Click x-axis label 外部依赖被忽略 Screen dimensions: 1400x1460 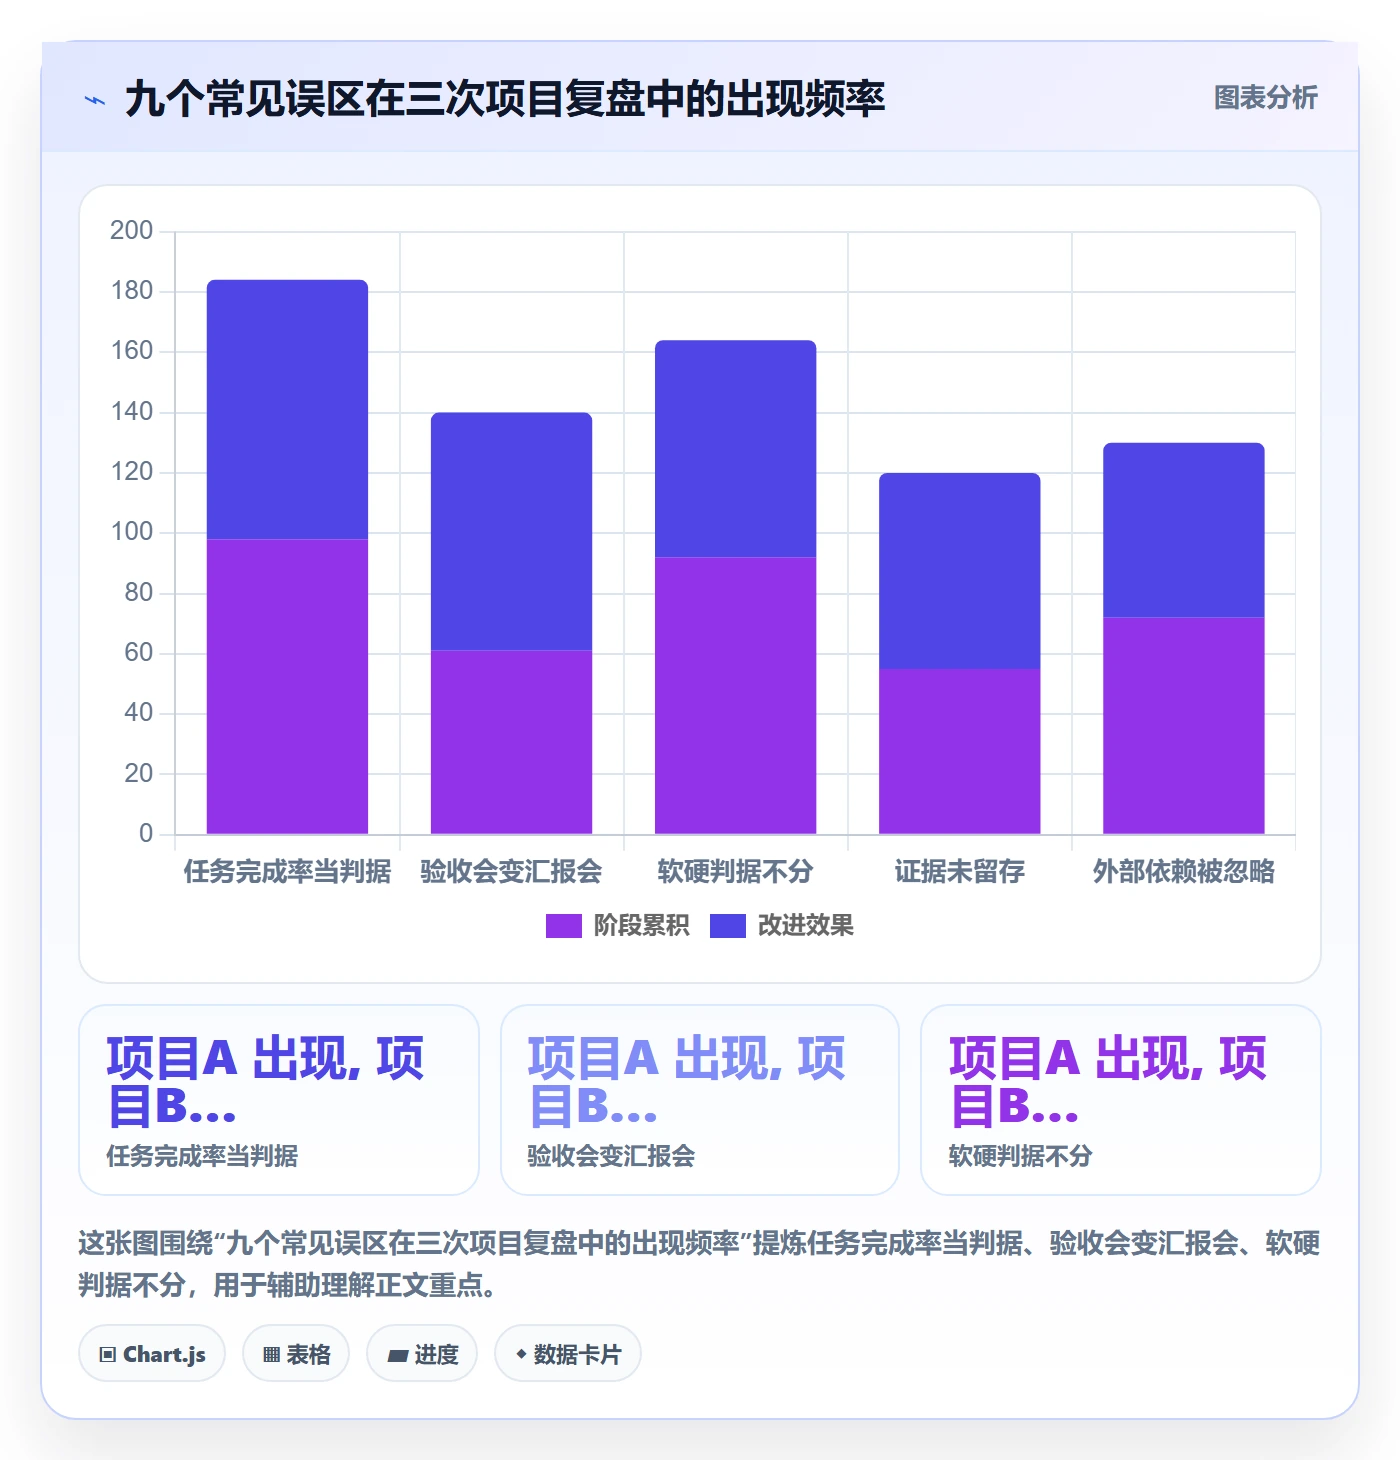point(1183,872)
